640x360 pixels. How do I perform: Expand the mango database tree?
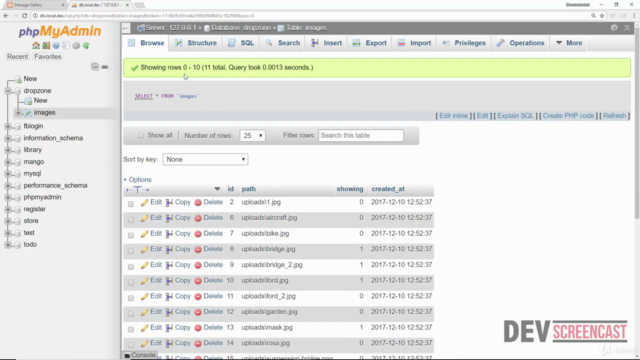point(8,162)
